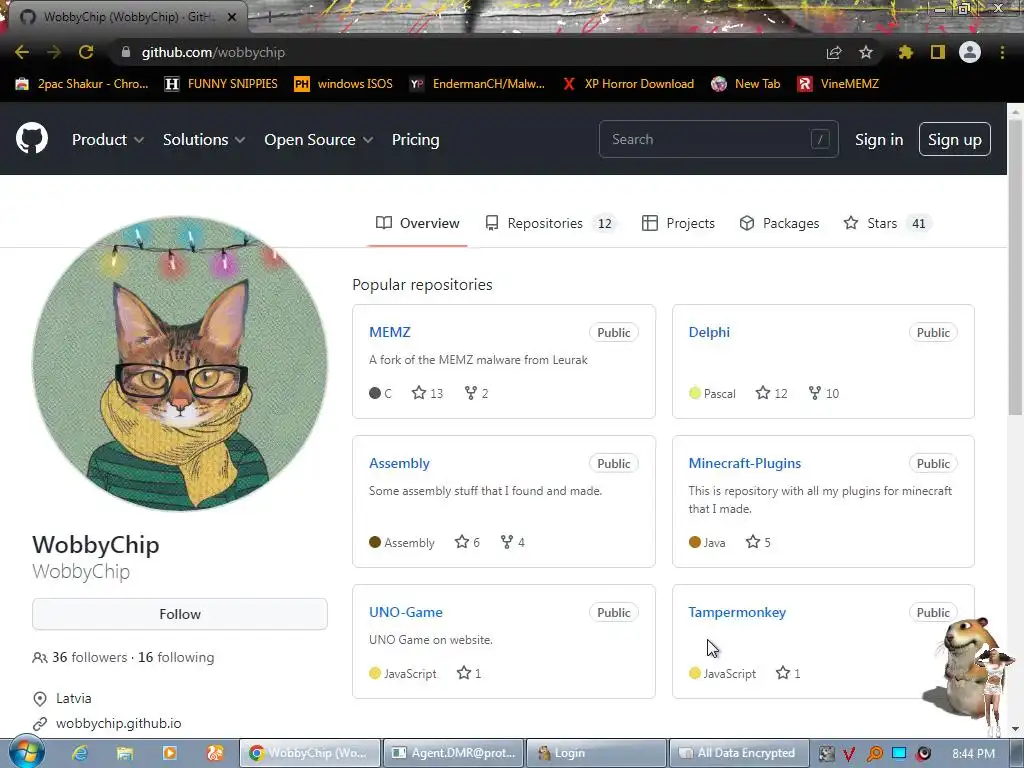Open Windows Media Player taskbar icon
1024x768 pixels.
170,753
